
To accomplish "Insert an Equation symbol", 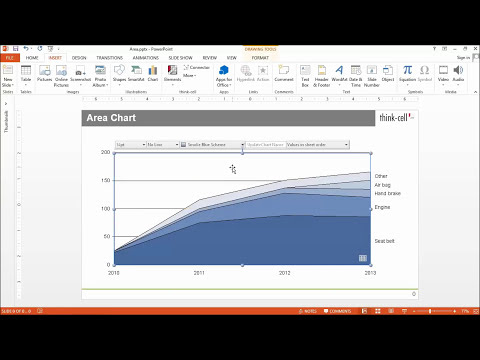I will pyautogui.click(x=407, y=73).
